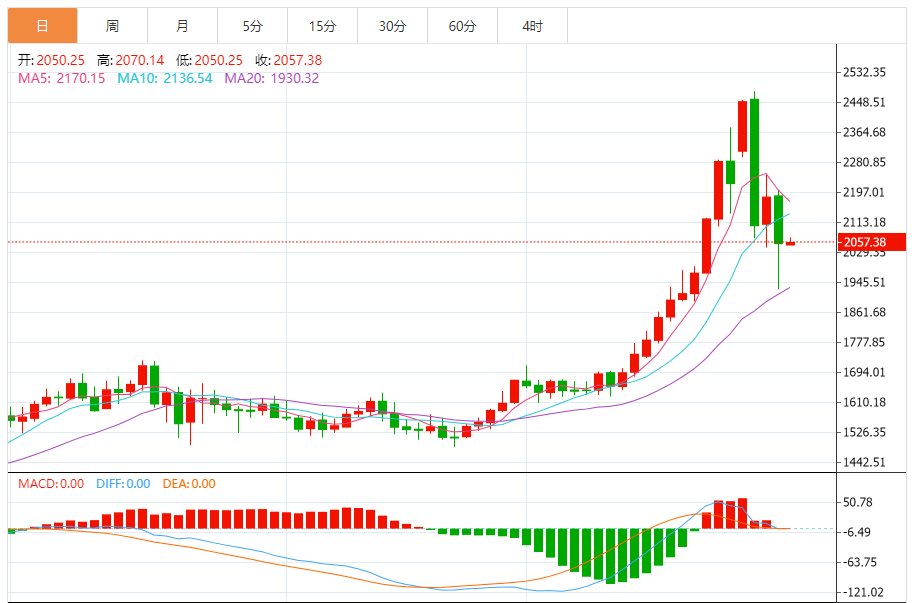Screen dimensions: 912x603
Task: Click the MA10: 2136.54 legend label
Action: [165, 78]
